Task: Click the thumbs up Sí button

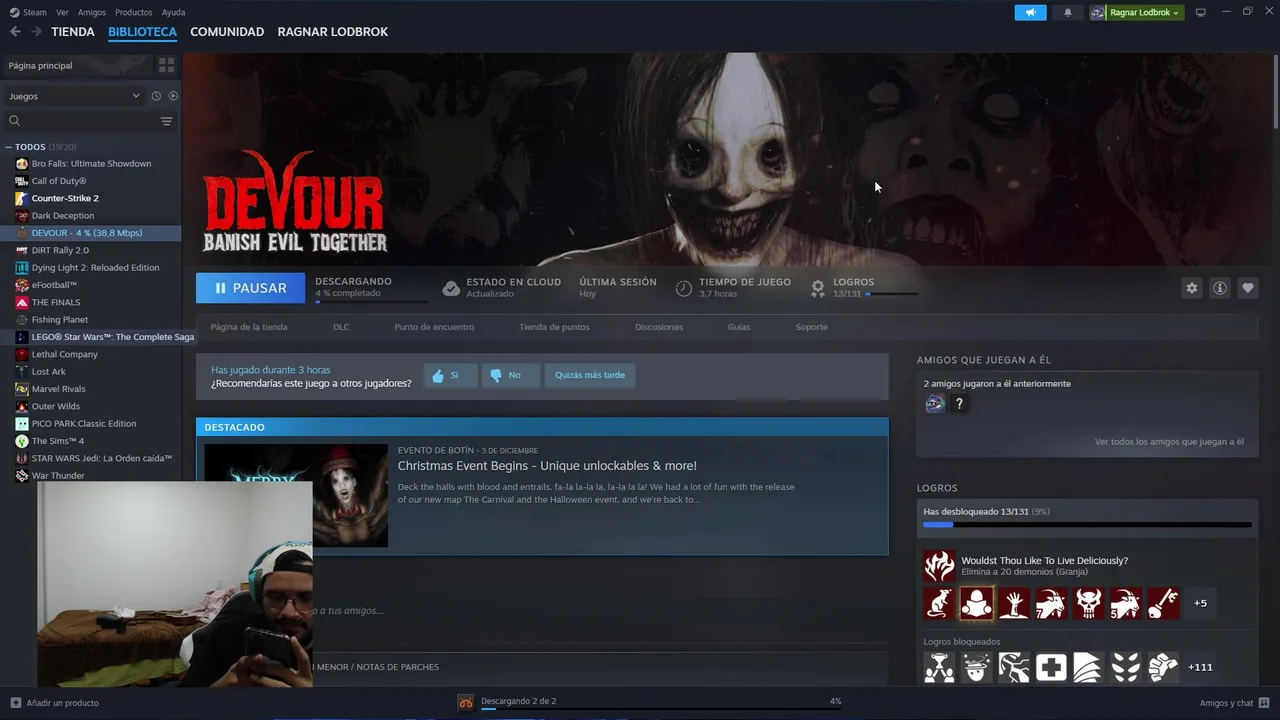Action: (x=449, y=375)
